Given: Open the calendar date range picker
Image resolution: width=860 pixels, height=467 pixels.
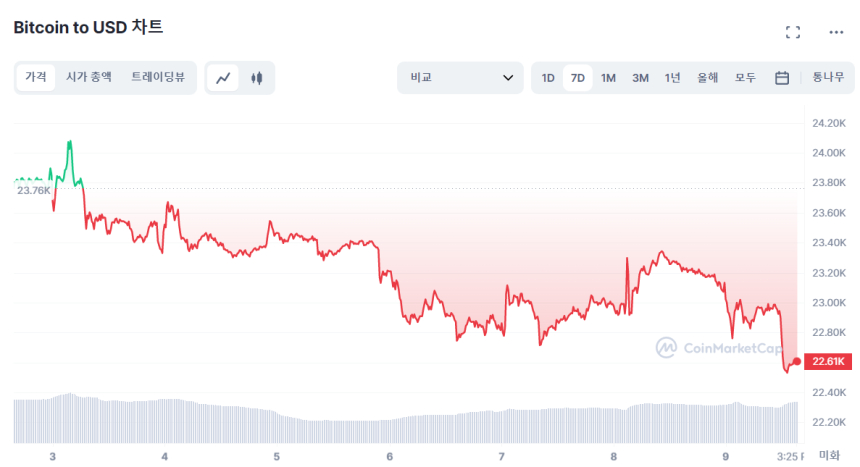Looking at the screenshot, I should [782, 78].
